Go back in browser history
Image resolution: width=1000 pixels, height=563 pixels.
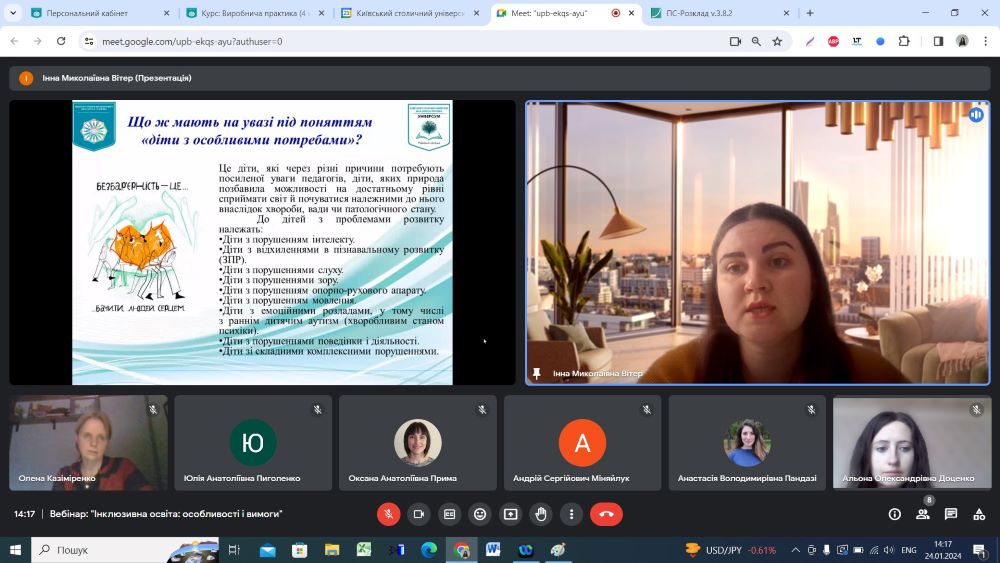click(15, 41)
